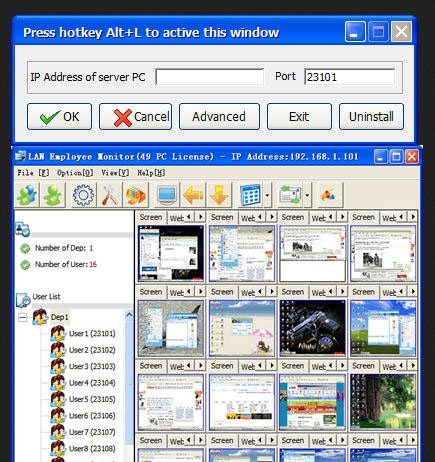Open dropdown arrow beside message send icon
Viewport: 435px width, 462px height.
[307, 195]
